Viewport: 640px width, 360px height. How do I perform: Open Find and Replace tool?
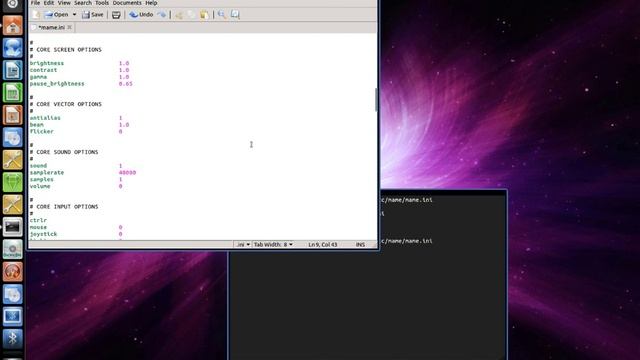click(235, 15)
